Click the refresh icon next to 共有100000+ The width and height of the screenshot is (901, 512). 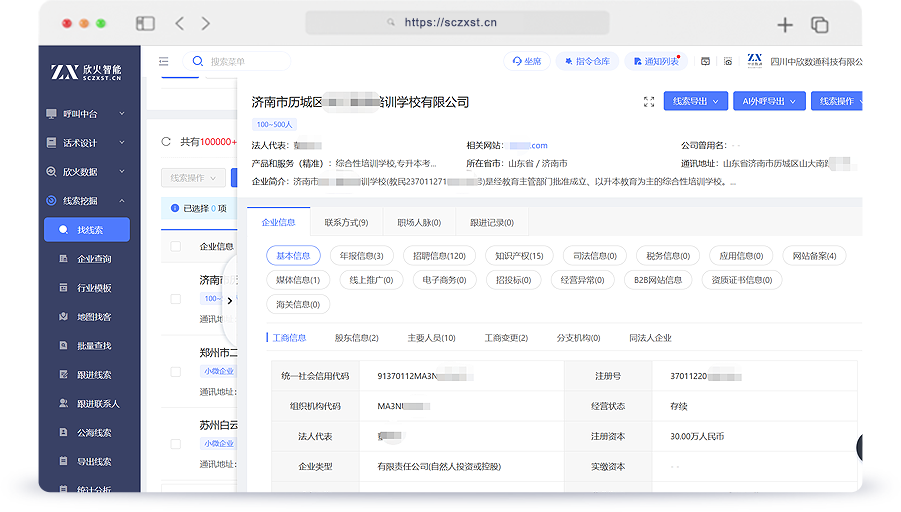[x=166, y=142]
